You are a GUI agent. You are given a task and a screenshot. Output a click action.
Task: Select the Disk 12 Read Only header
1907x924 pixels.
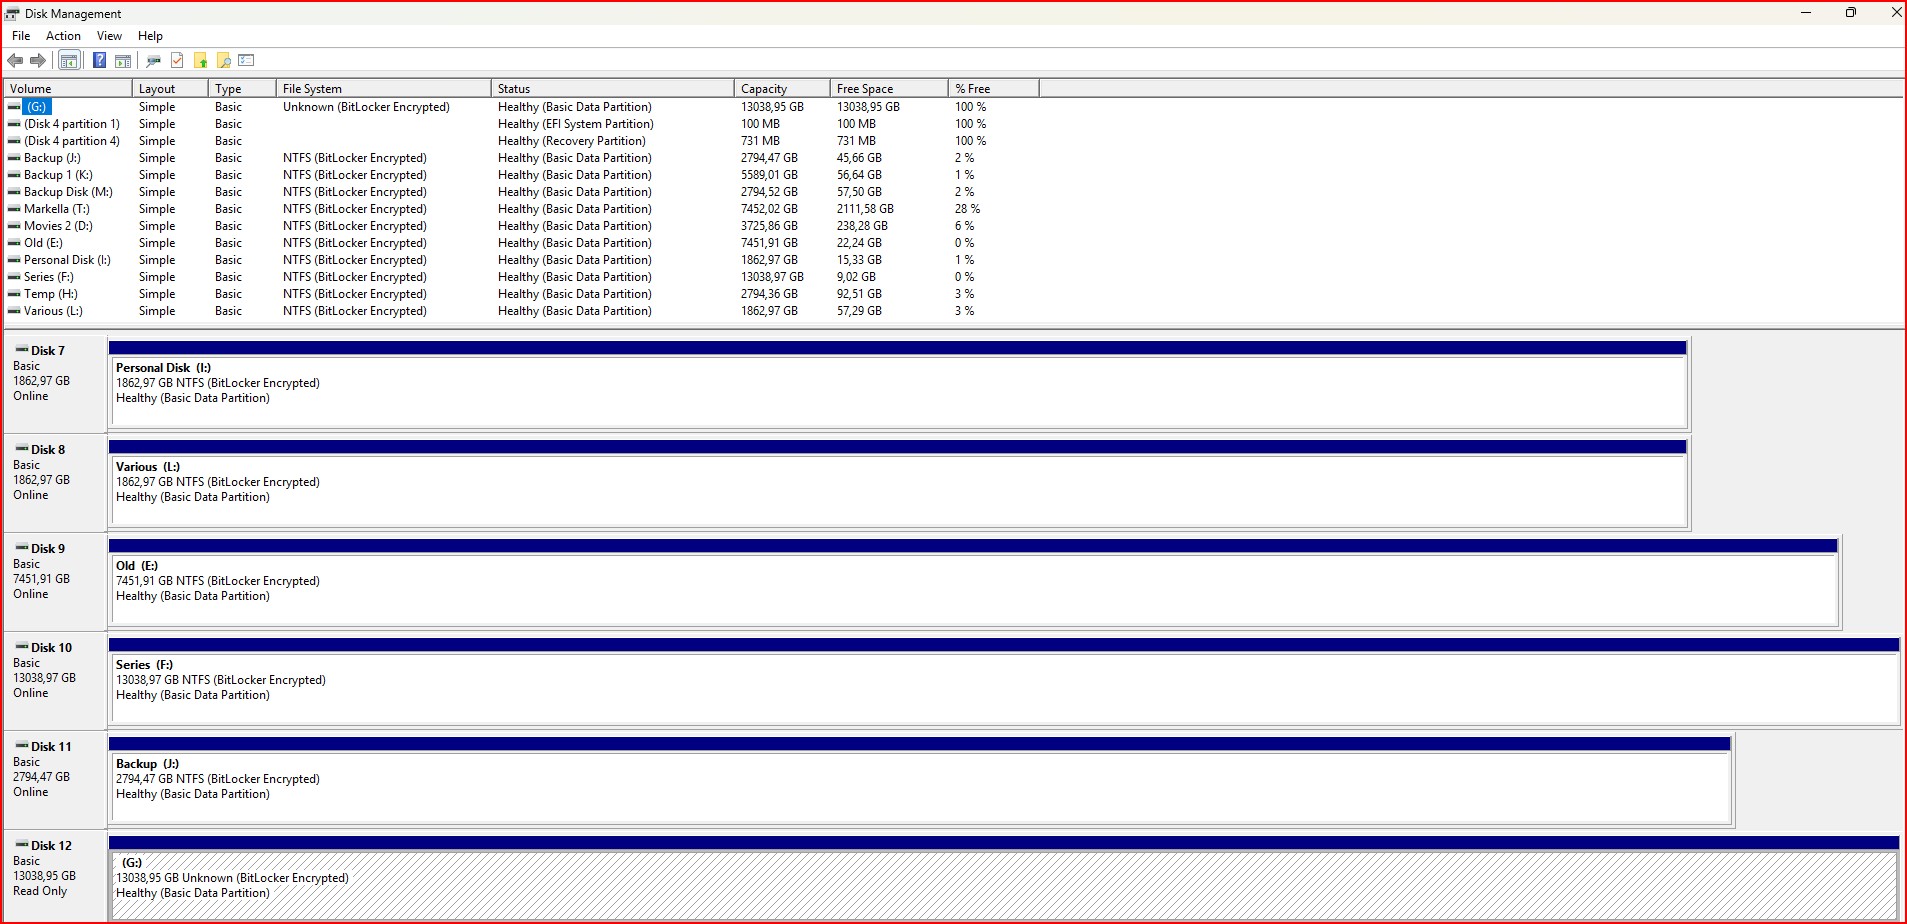coord(55,876)
